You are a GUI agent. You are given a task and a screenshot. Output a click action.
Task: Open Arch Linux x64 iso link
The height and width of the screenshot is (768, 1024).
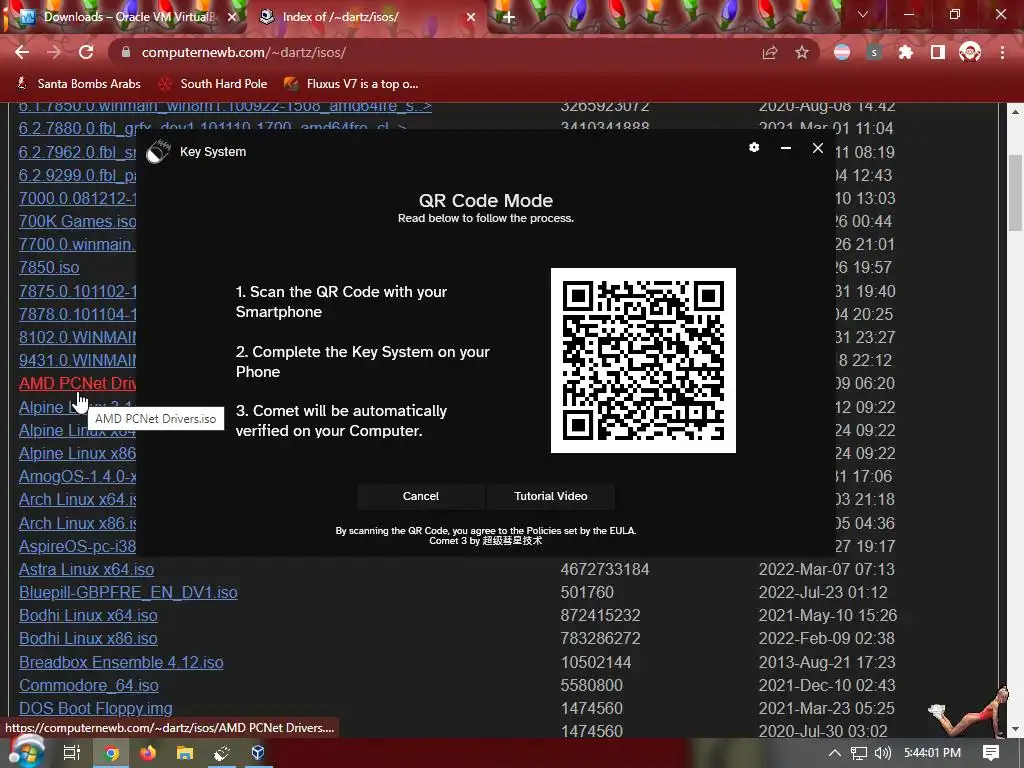pos(77,500)
